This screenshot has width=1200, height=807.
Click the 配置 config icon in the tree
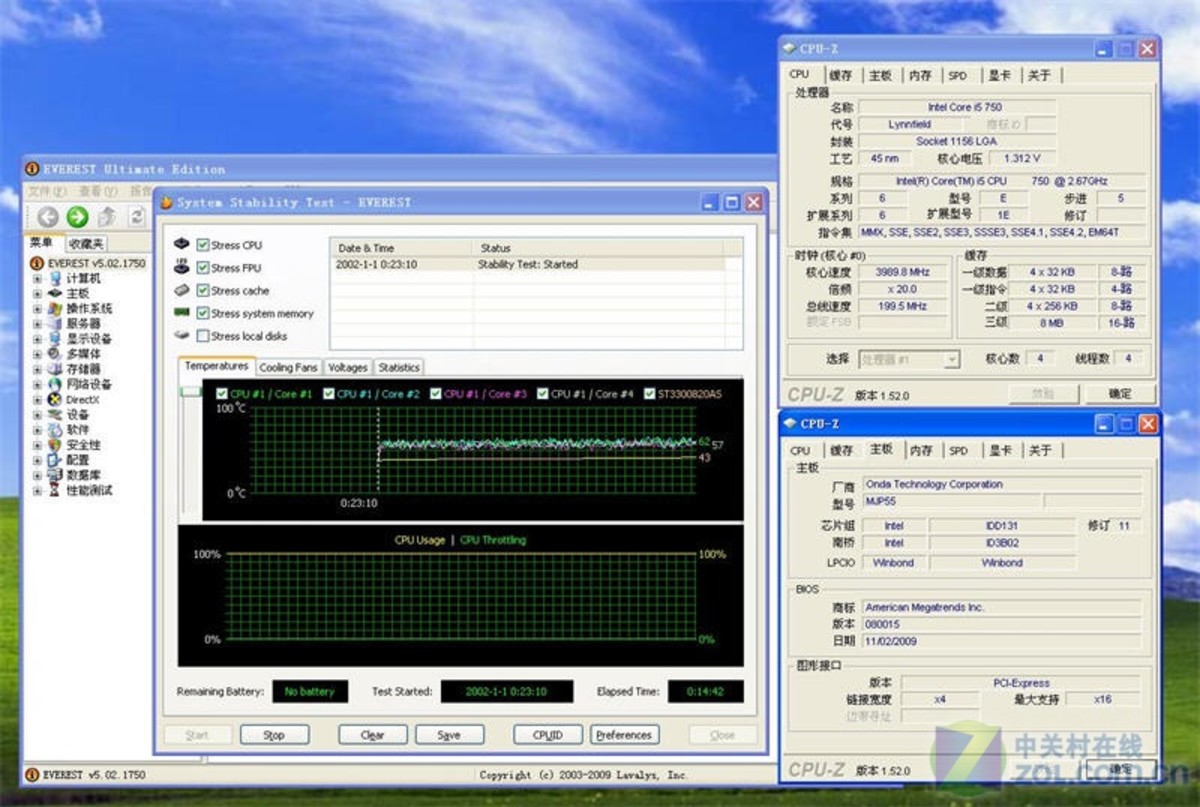(x=56, y=459)
